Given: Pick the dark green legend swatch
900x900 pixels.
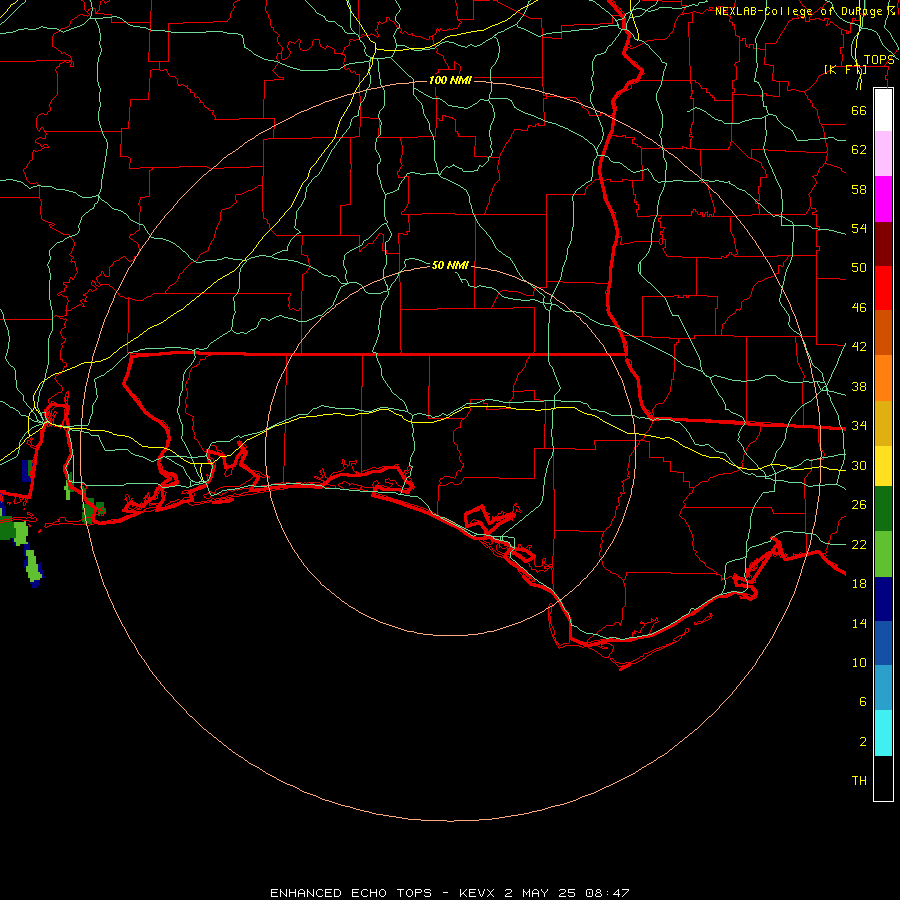Looking at the screenshot, I should pos(883,509).
